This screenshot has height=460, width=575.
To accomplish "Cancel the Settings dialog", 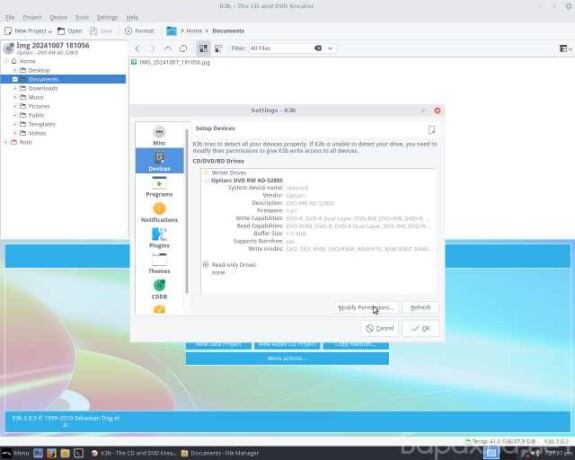I will point(380,328).
